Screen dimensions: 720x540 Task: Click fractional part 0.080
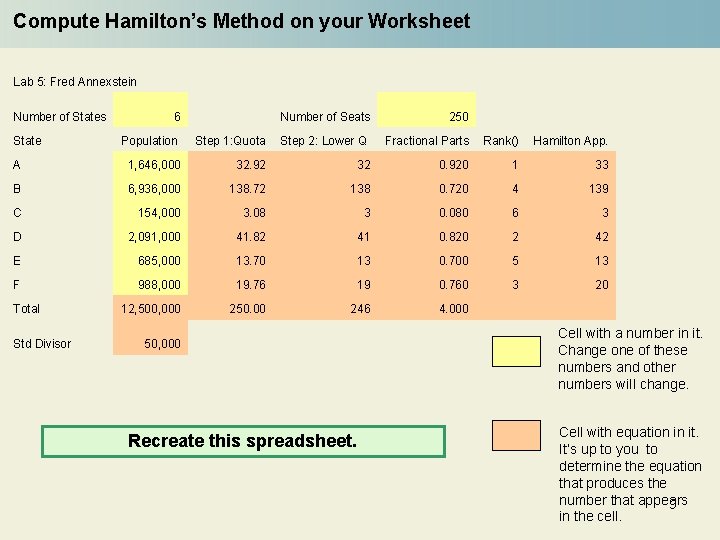tap(454, 213)
